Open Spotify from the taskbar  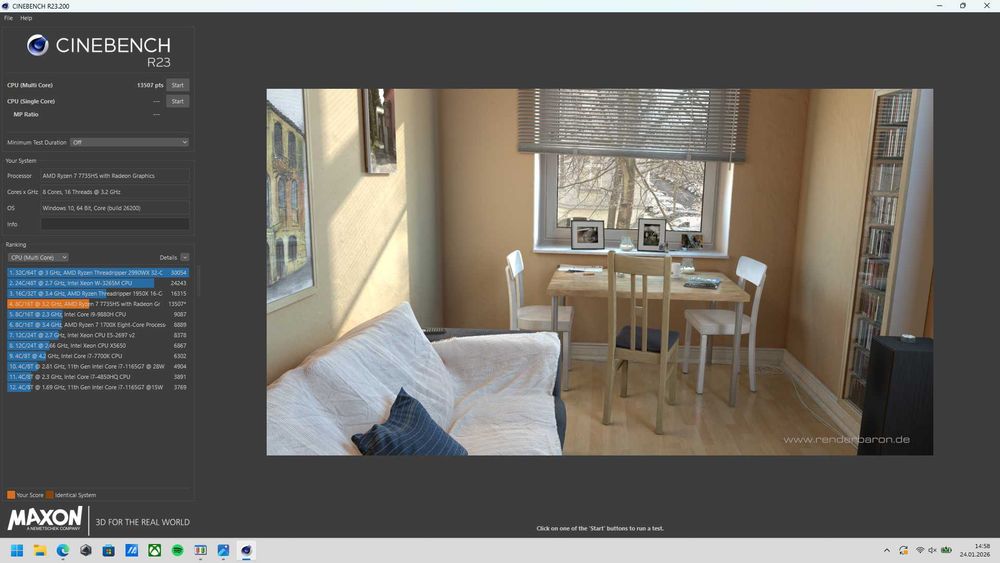[x=177, y=550]
